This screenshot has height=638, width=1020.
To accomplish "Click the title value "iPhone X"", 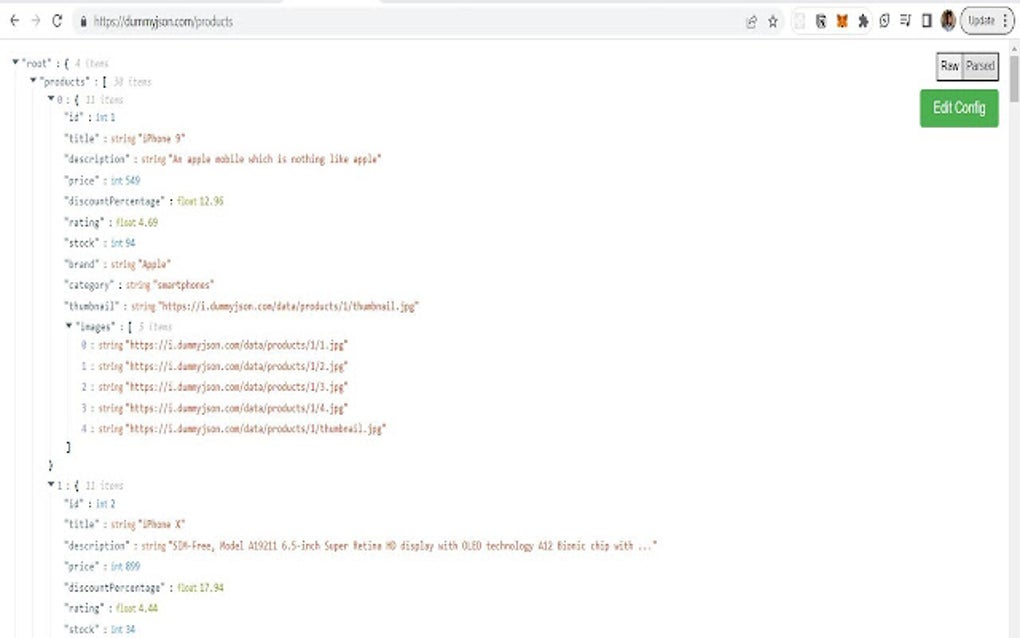I will pos(161,524).
